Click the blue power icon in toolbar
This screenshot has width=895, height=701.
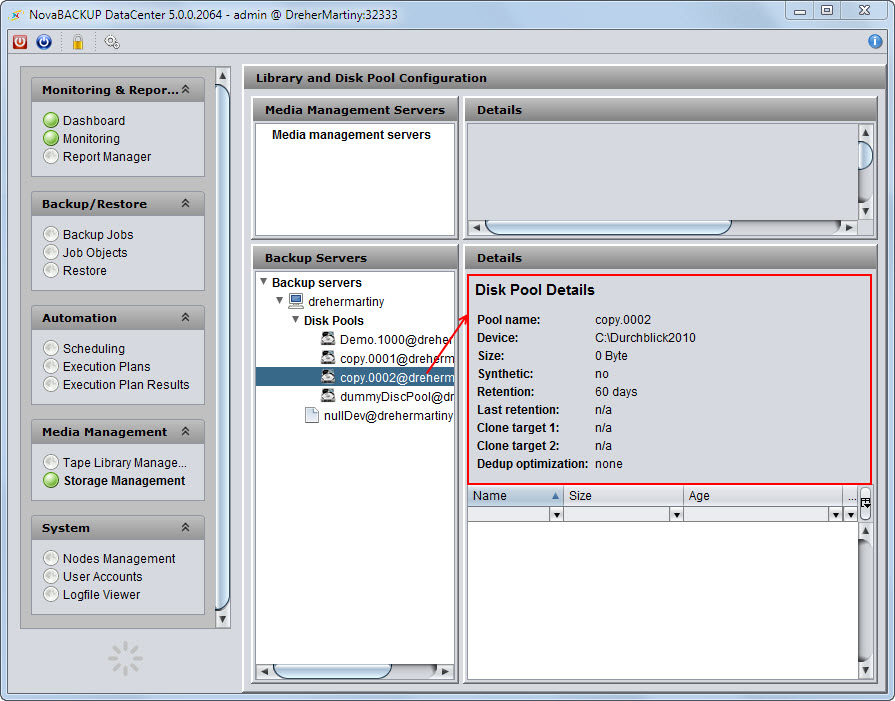click(x=44, y=42)
